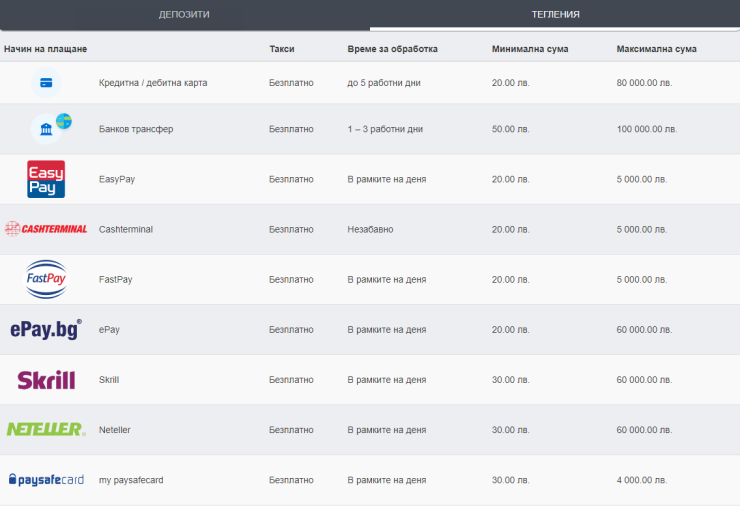Click the paysafecard logo
Image resolution: width=740 pixels, height=506 pixels.
click(x=46, y=480)
